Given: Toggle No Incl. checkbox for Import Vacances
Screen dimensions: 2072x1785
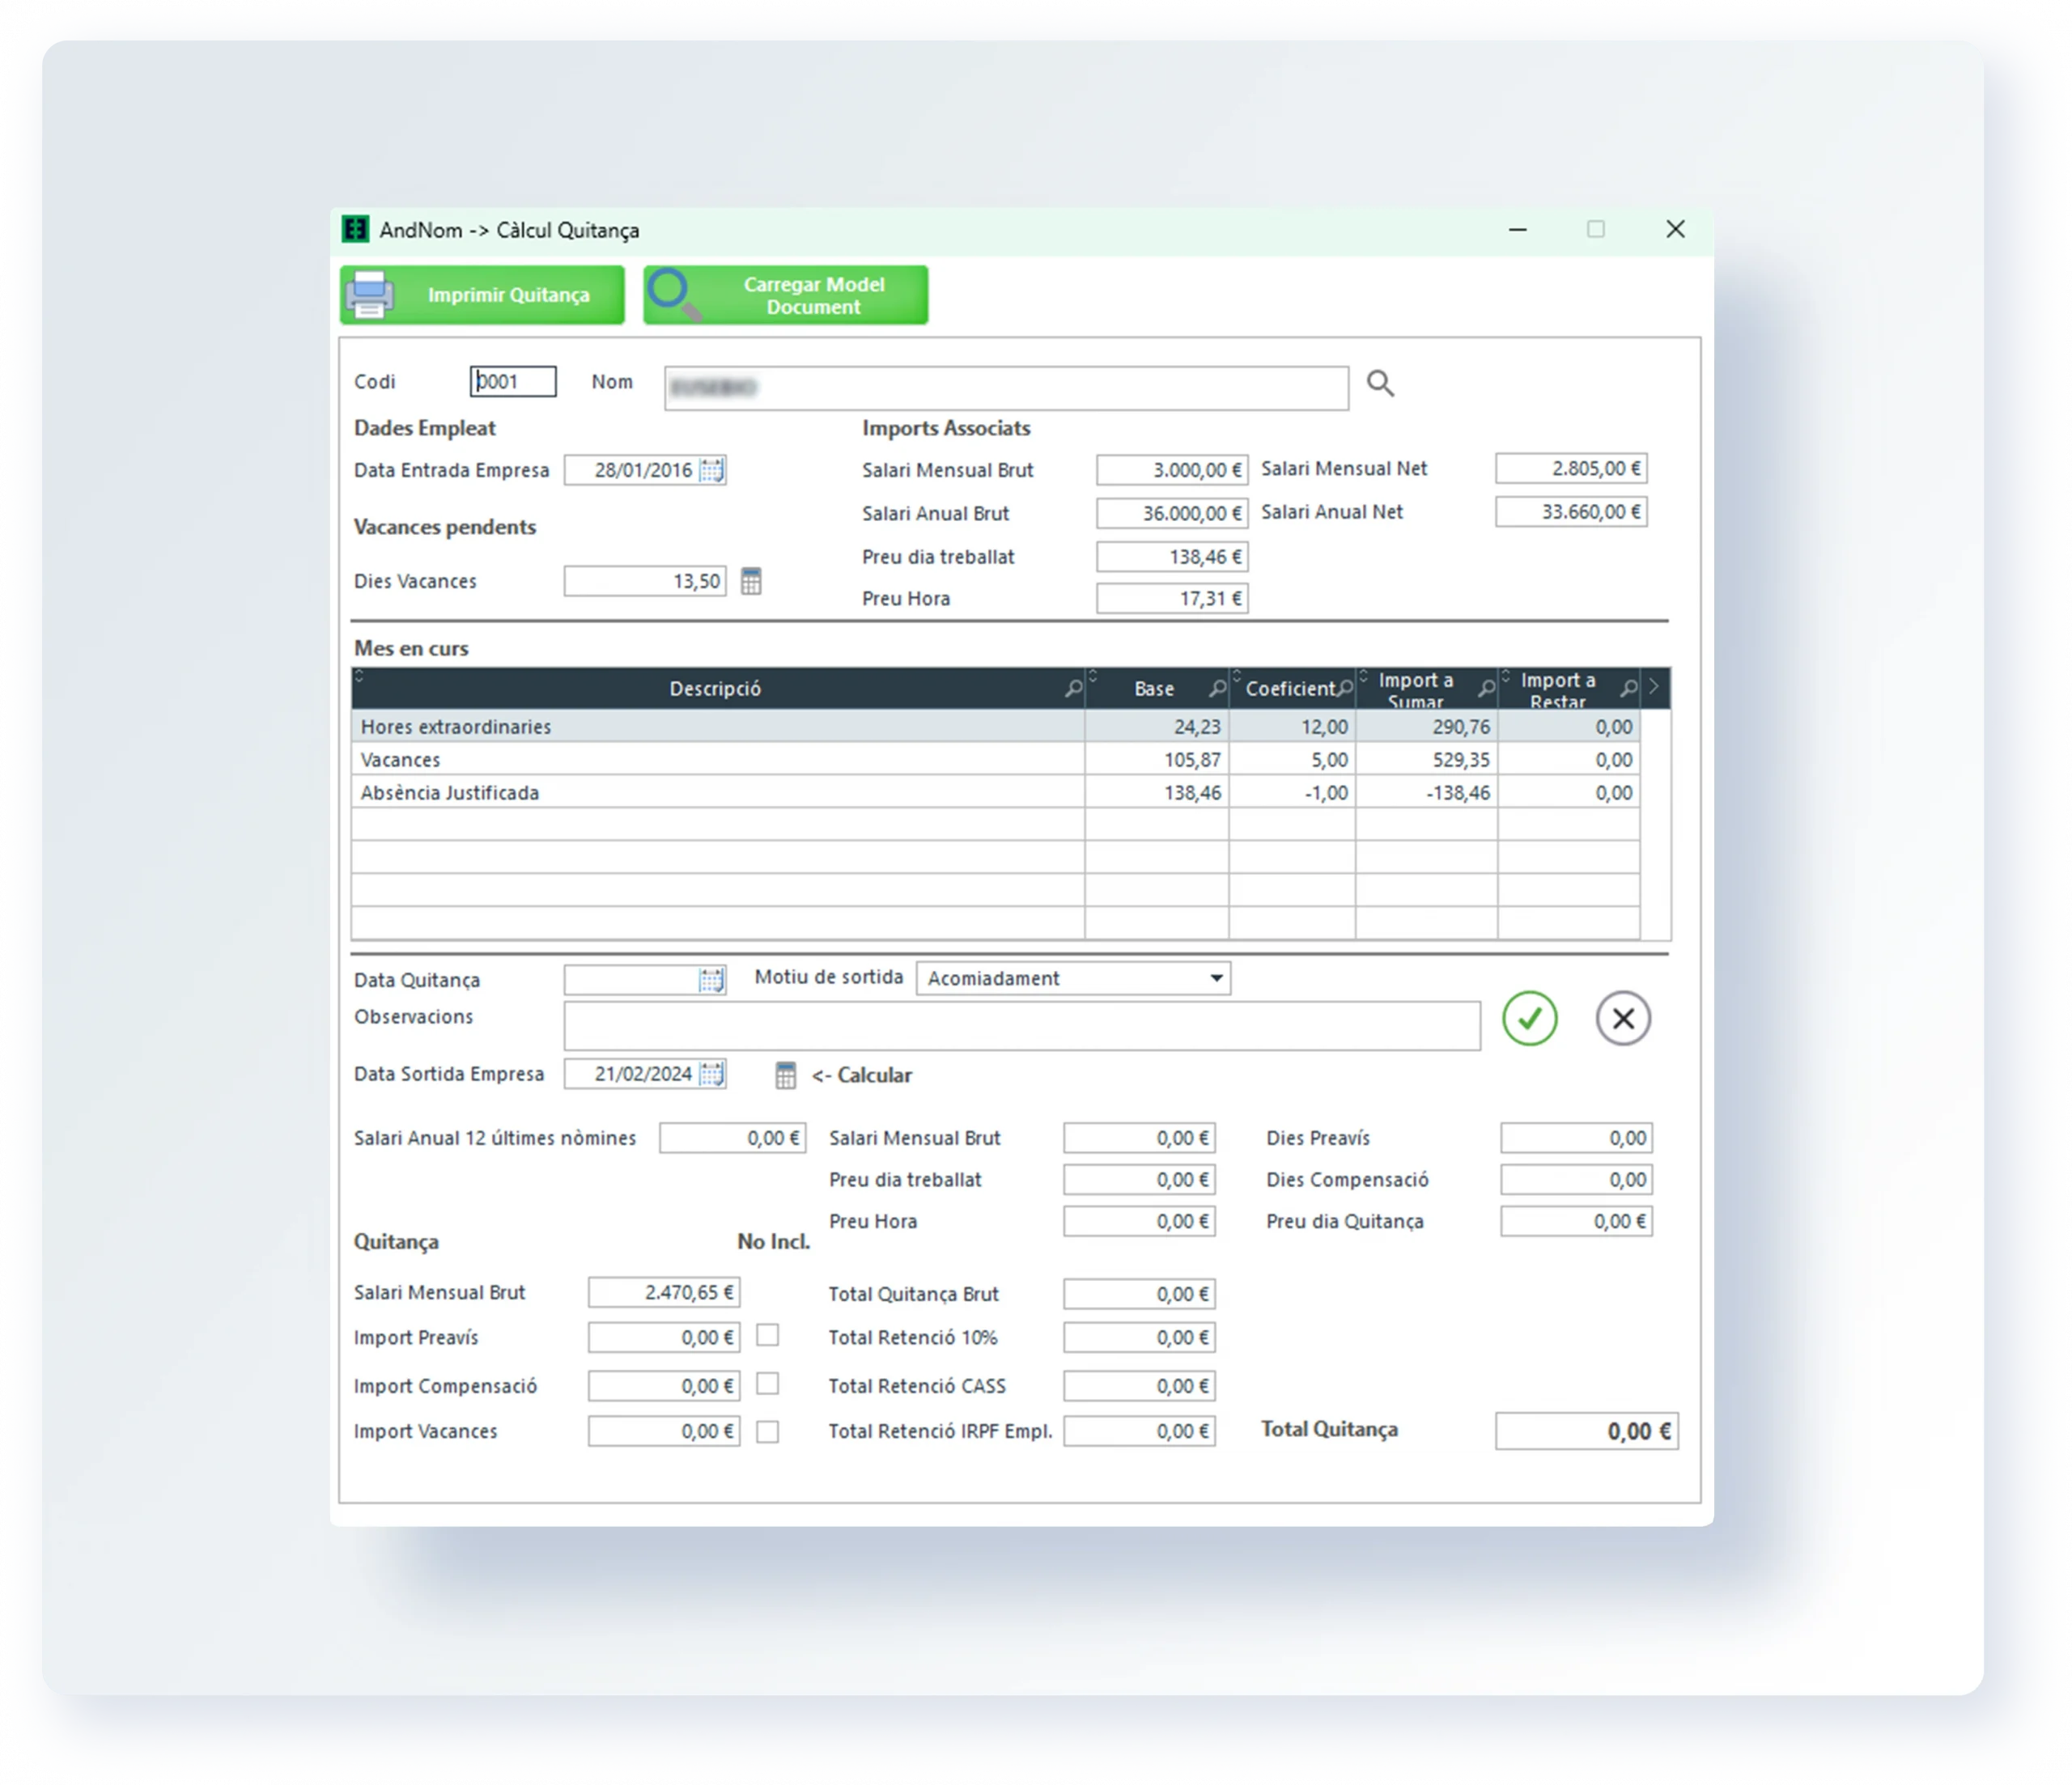Looking at the screenshot, I should click(767, 1432).
